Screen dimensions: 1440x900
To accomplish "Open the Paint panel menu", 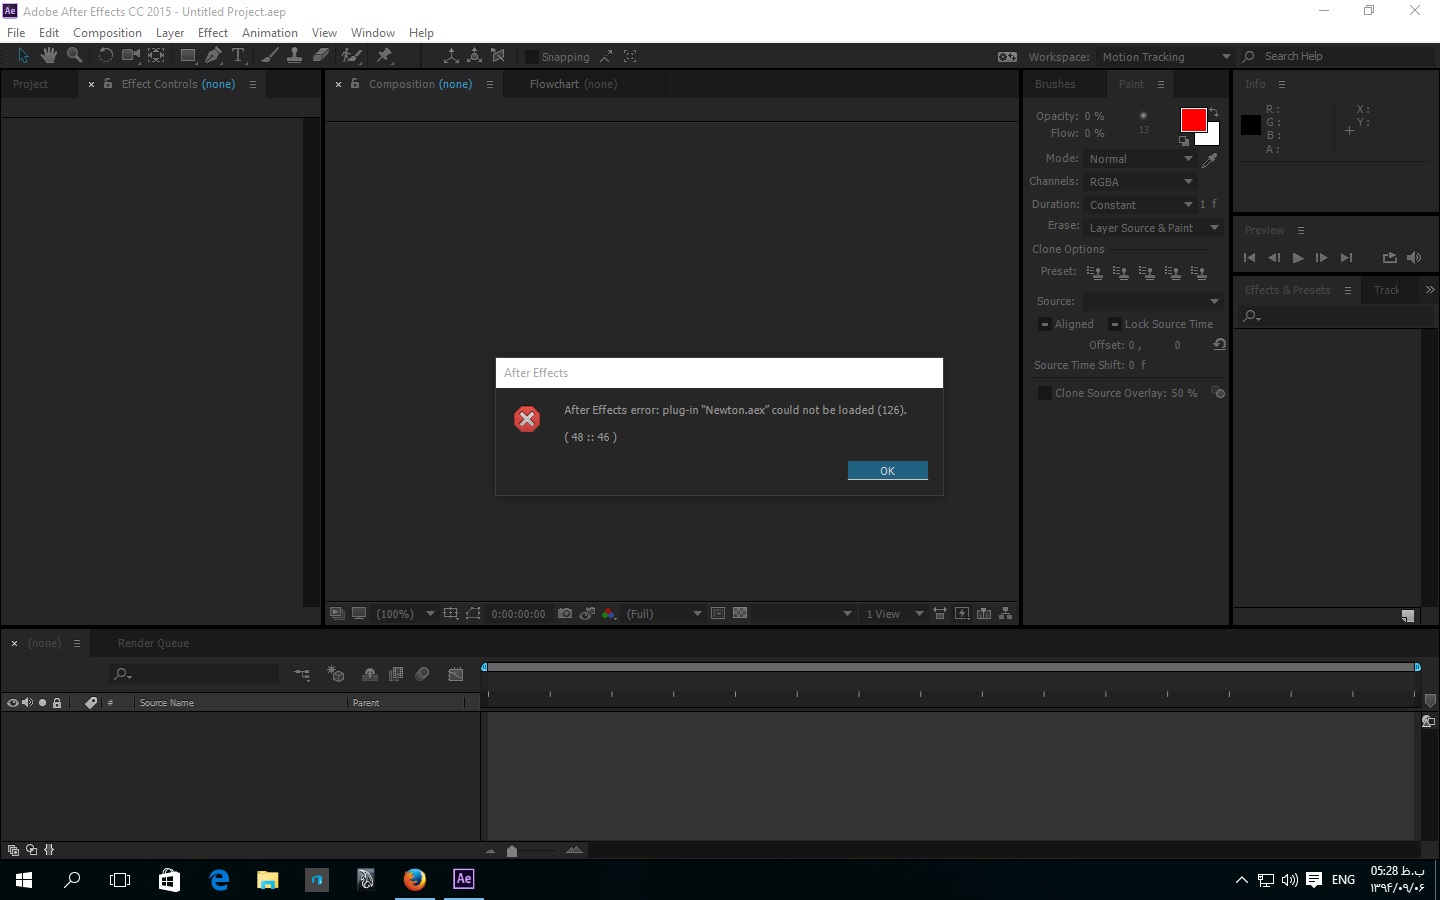I will 1161,84.
